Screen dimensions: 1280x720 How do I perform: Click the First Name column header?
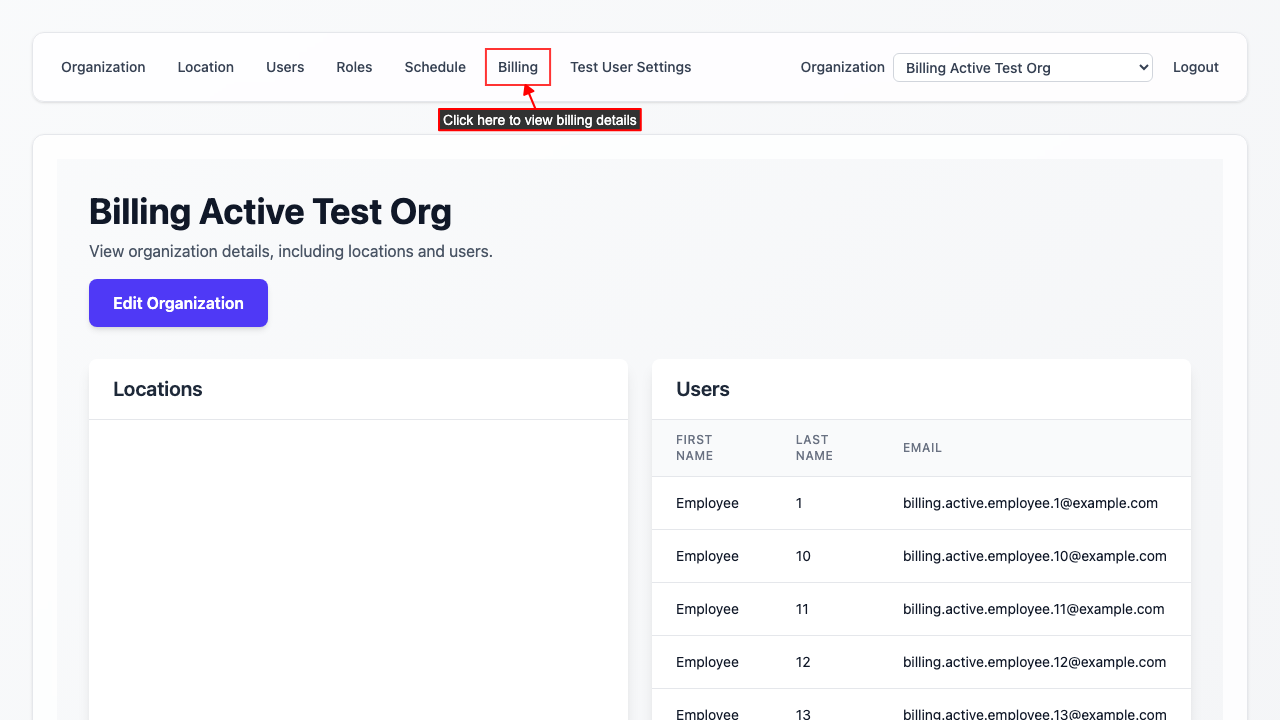click(x=694, y=447)
